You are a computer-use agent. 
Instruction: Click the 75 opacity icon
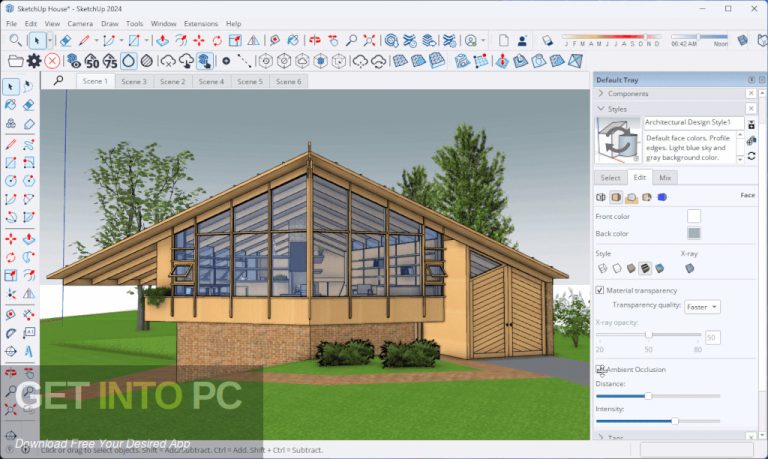[110, 62]
